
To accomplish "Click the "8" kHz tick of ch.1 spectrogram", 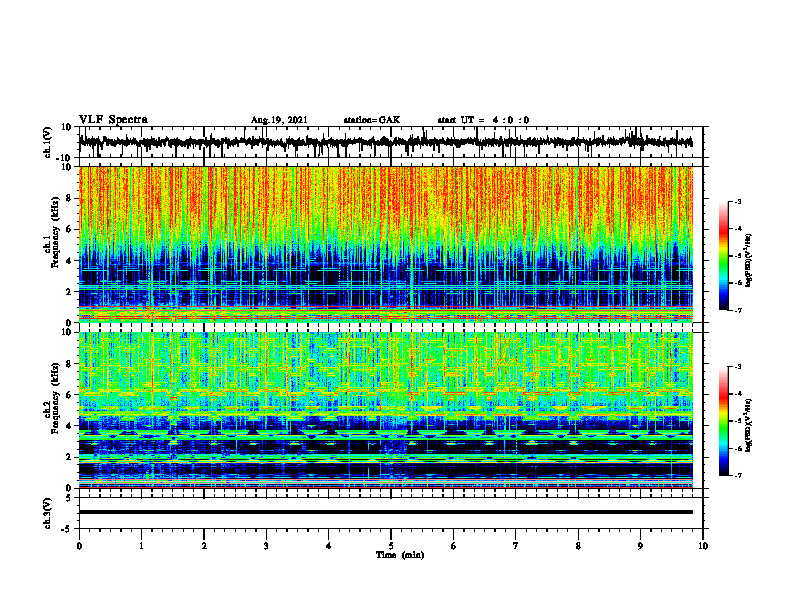I will (x=69, y=198).
